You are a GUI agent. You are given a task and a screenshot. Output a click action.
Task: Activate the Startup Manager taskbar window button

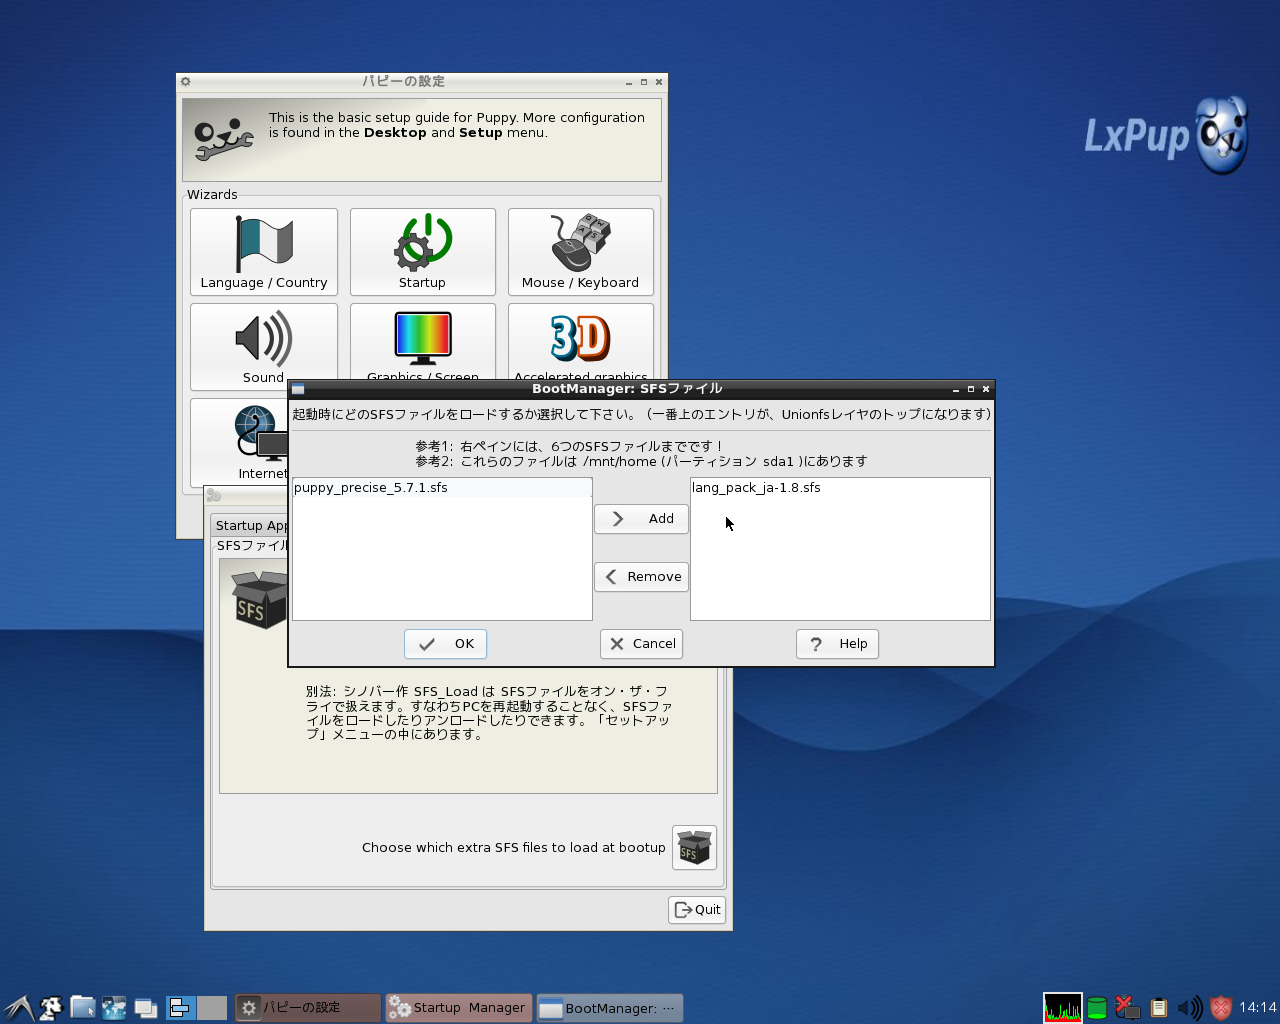click(x=459, y=1008)
